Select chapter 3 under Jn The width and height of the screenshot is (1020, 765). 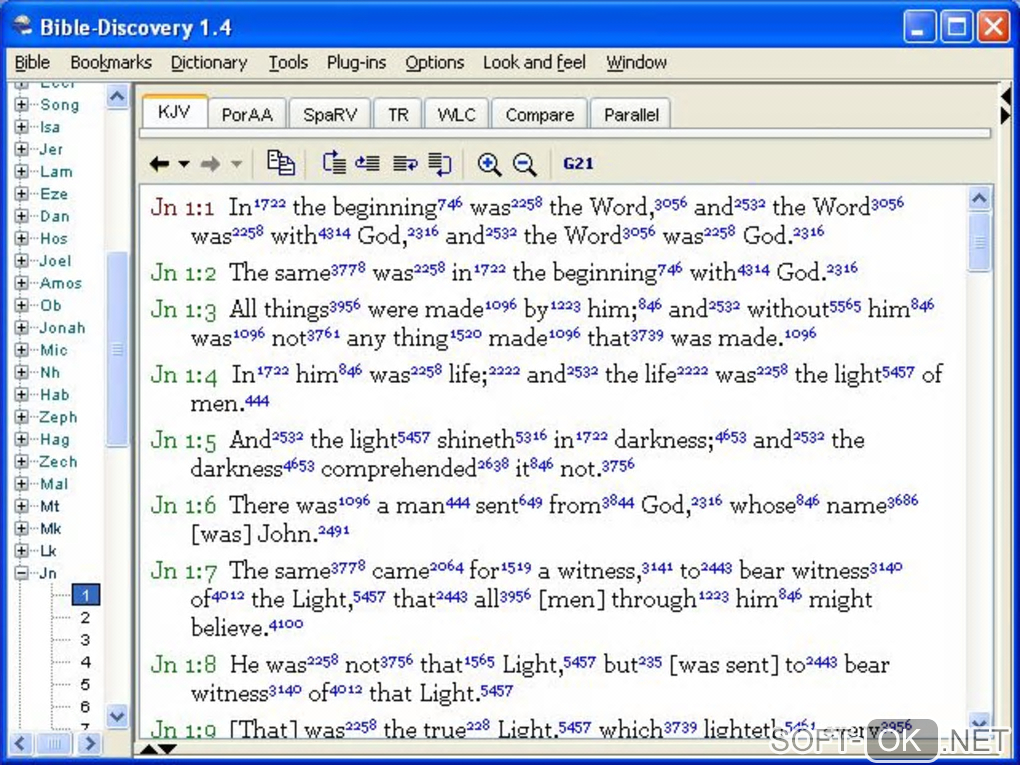pos(85,640)
